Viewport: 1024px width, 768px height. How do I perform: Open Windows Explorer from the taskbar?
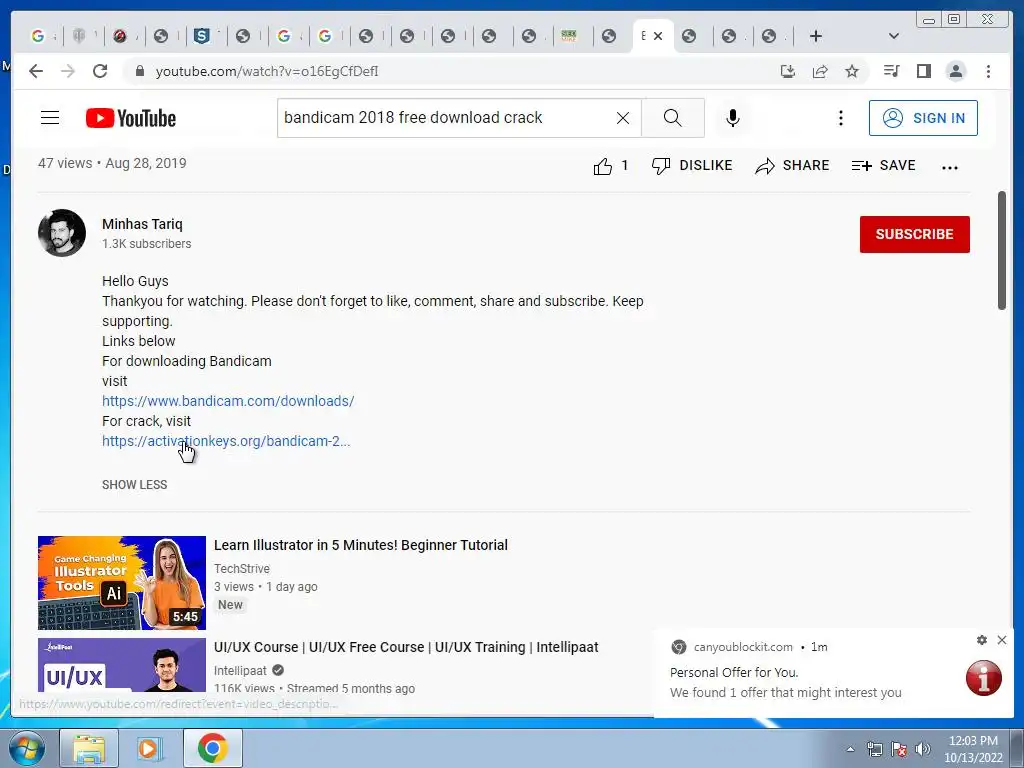(89, 748)
